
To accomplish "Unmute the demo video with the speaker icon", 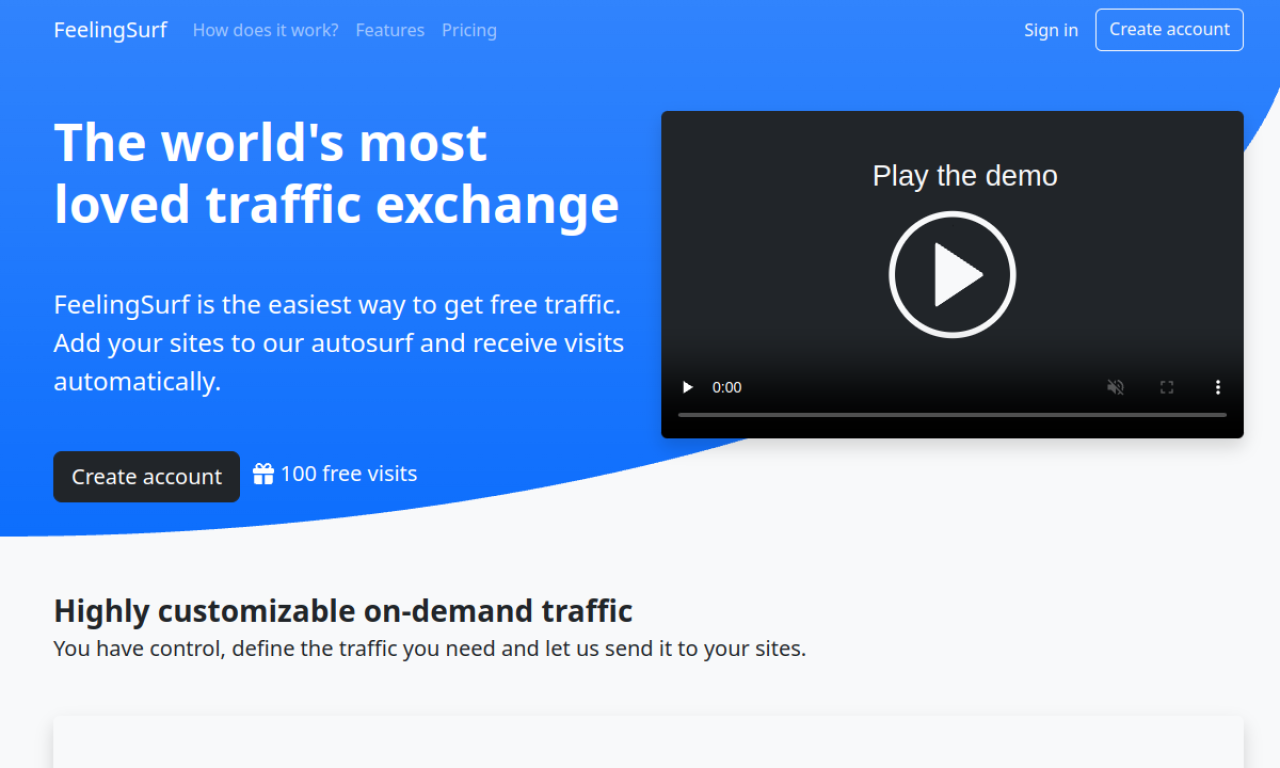I will pyautogui.click(x=1116, y=387).
